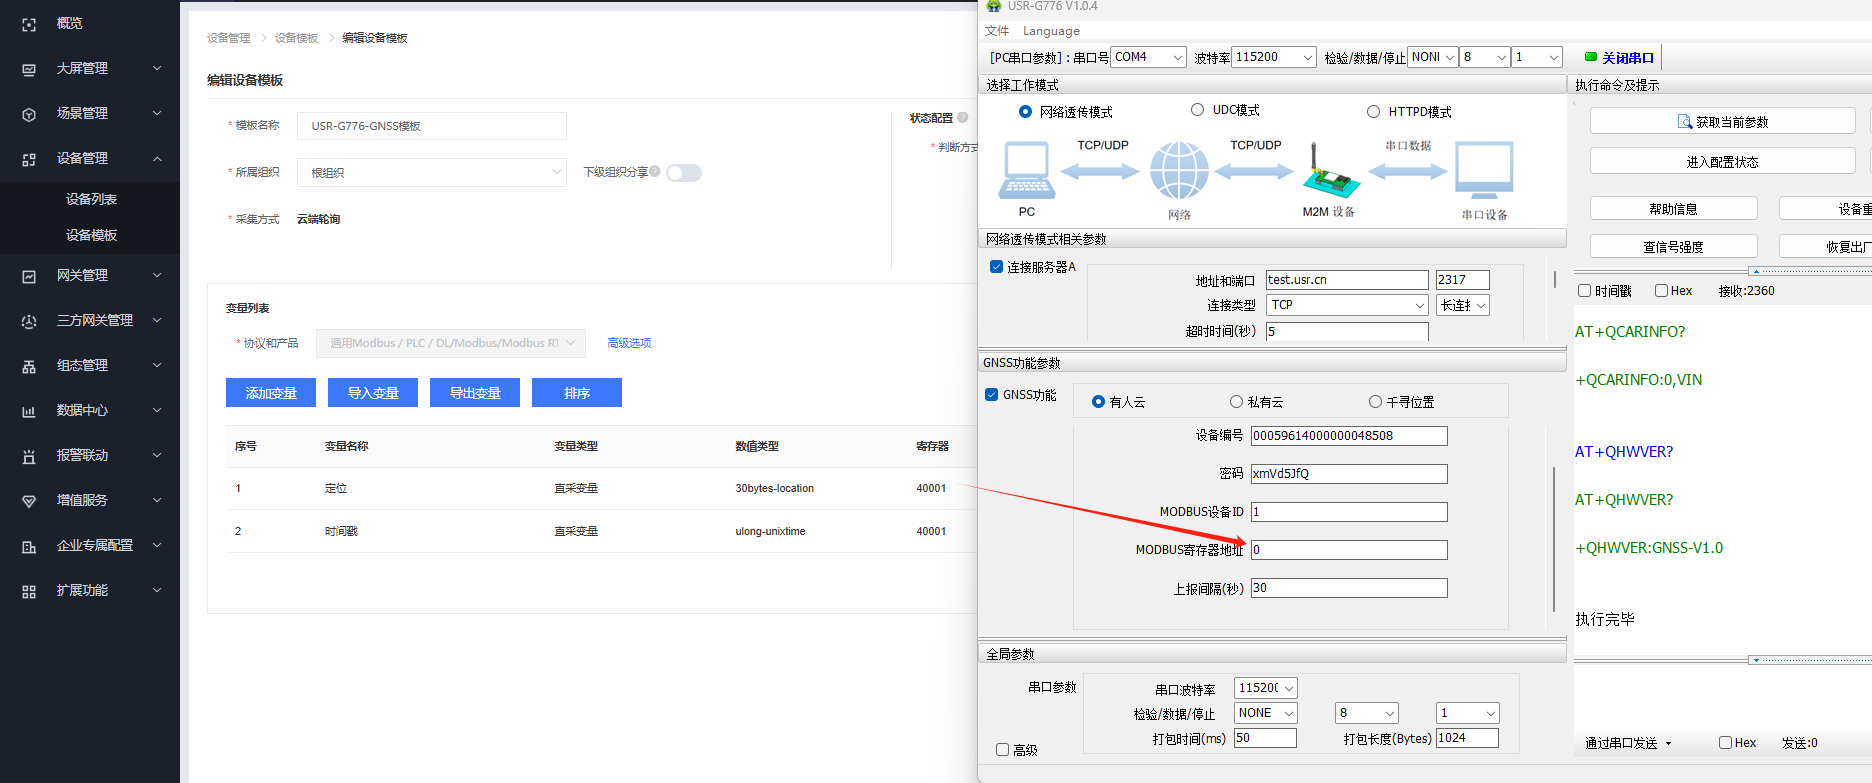Click the 添加变量 button

click(x=271, y=393)
